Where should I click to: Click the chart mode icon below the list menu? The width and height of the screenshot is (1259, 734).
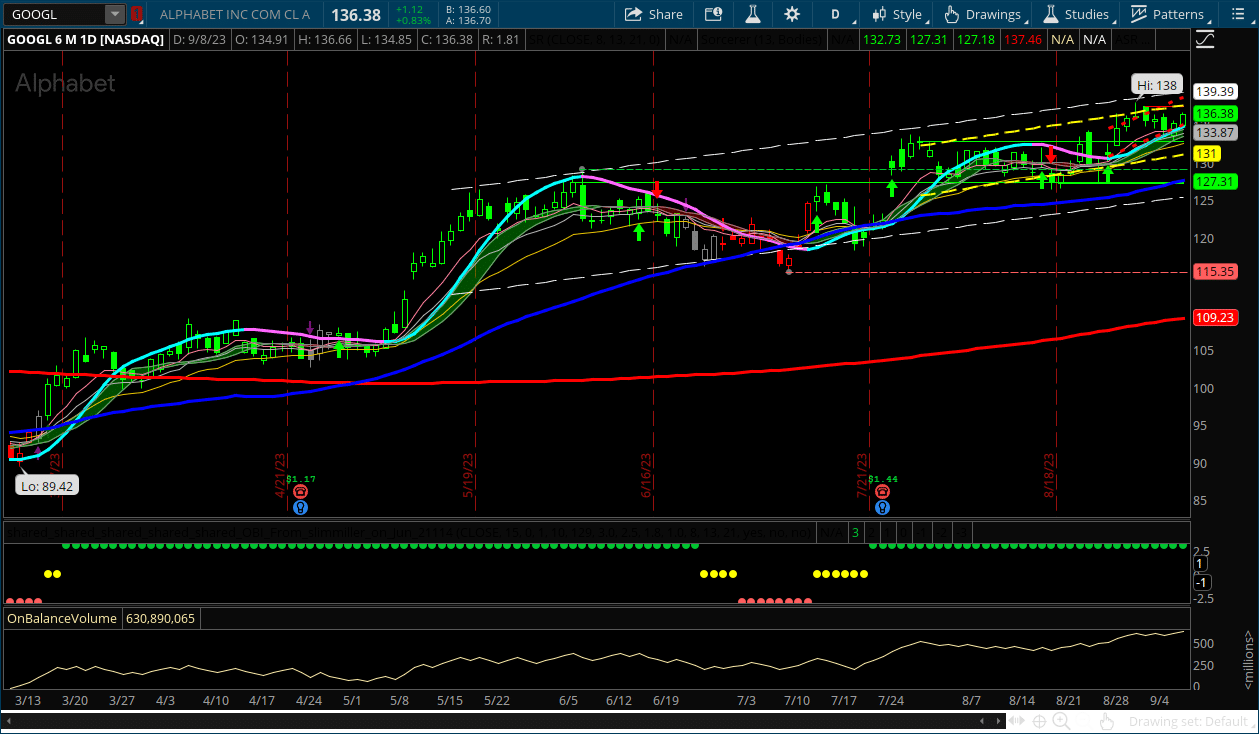click(x=1205, y=39)
